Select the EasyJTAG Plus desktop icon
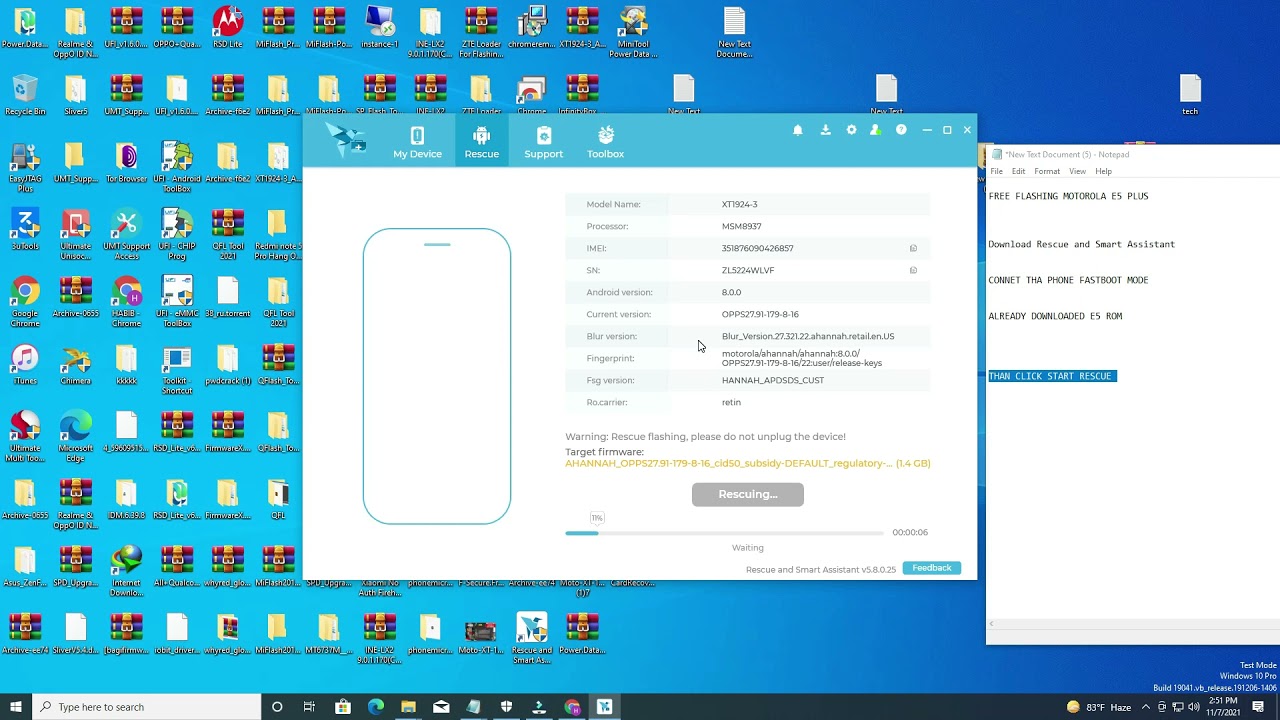The width and height of the screenshot is (1280, 720). pyautogui.click(x=25, y=167)
